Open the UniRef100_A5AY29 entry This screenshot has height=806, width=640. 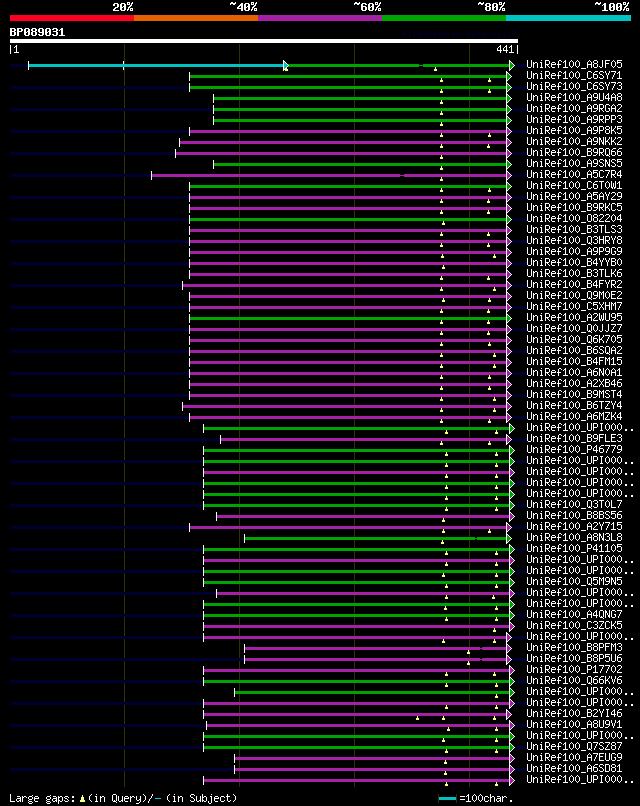point(574,196)
